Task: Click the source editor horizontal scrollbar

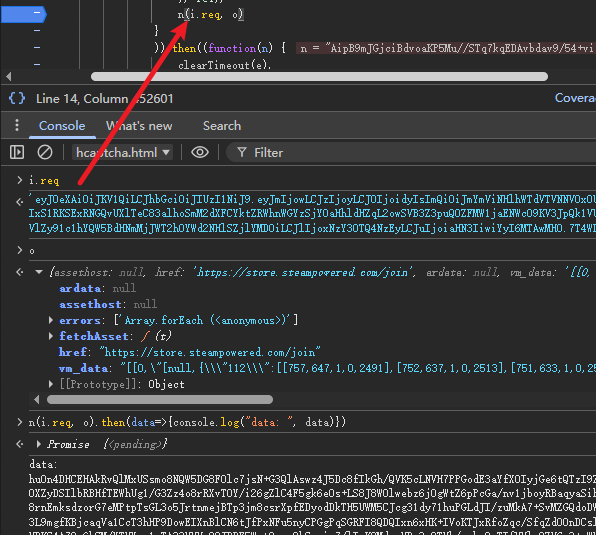Action: (x=319, y=77)
